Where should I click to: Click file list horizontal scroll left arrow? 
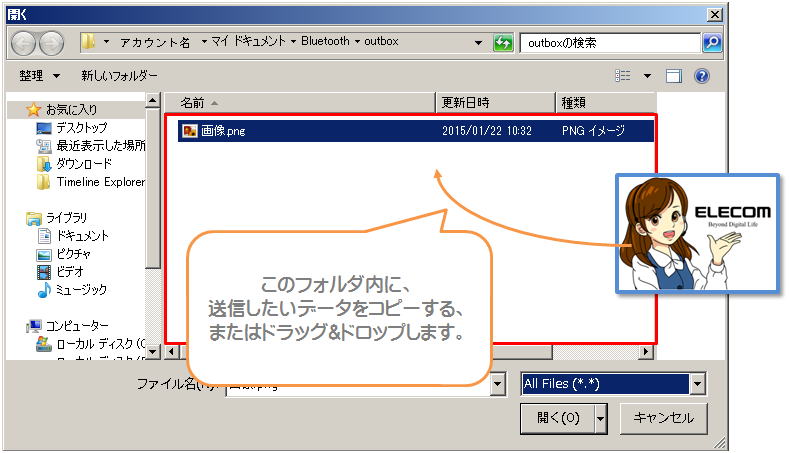point(172,352)
